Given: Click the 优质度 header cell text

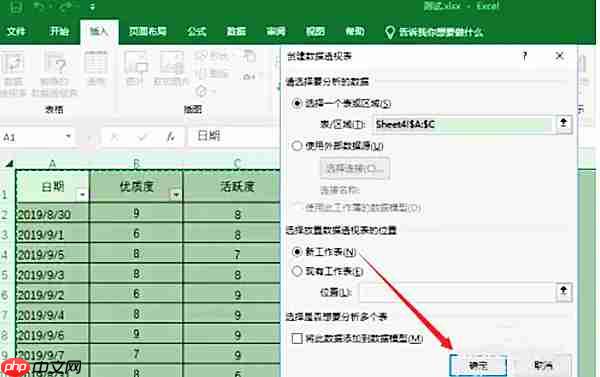Looking at the screenshot, I should point(137,186).
